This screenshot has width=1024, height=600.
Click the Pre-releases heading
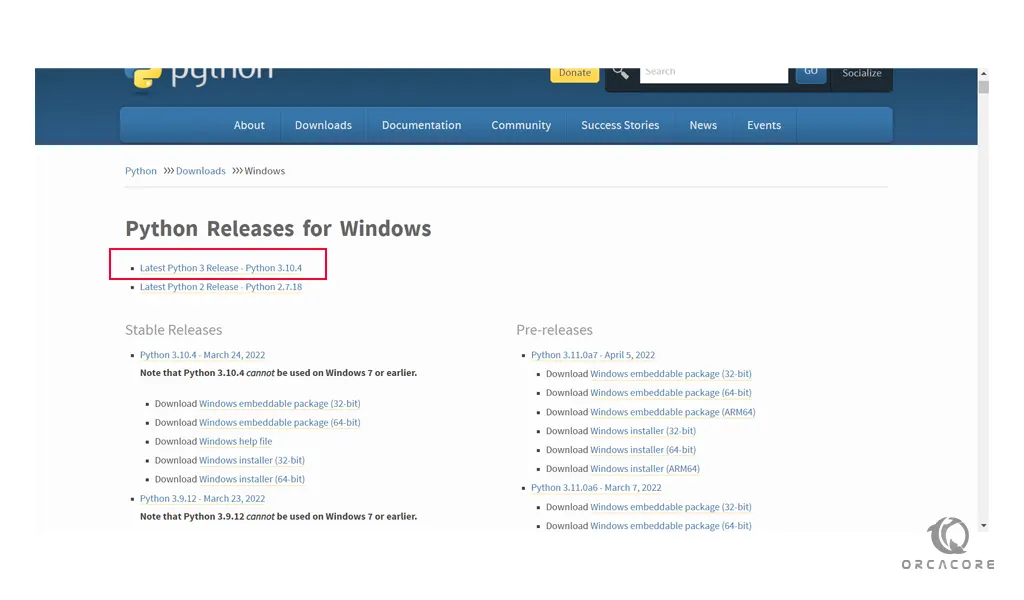554,330
